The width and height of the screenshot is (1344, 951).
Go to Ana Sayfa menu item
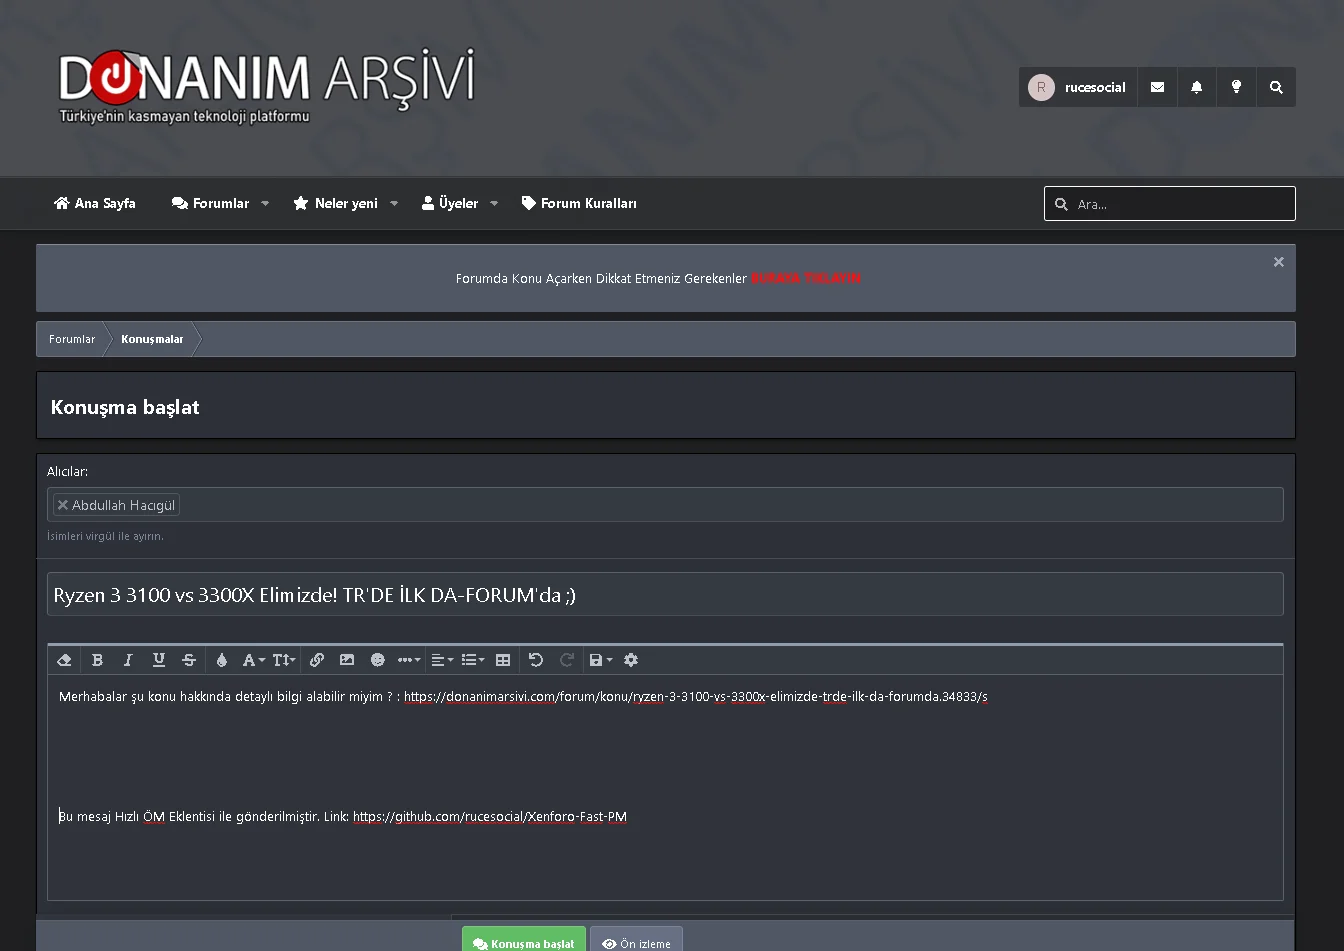tap(94, 203)
